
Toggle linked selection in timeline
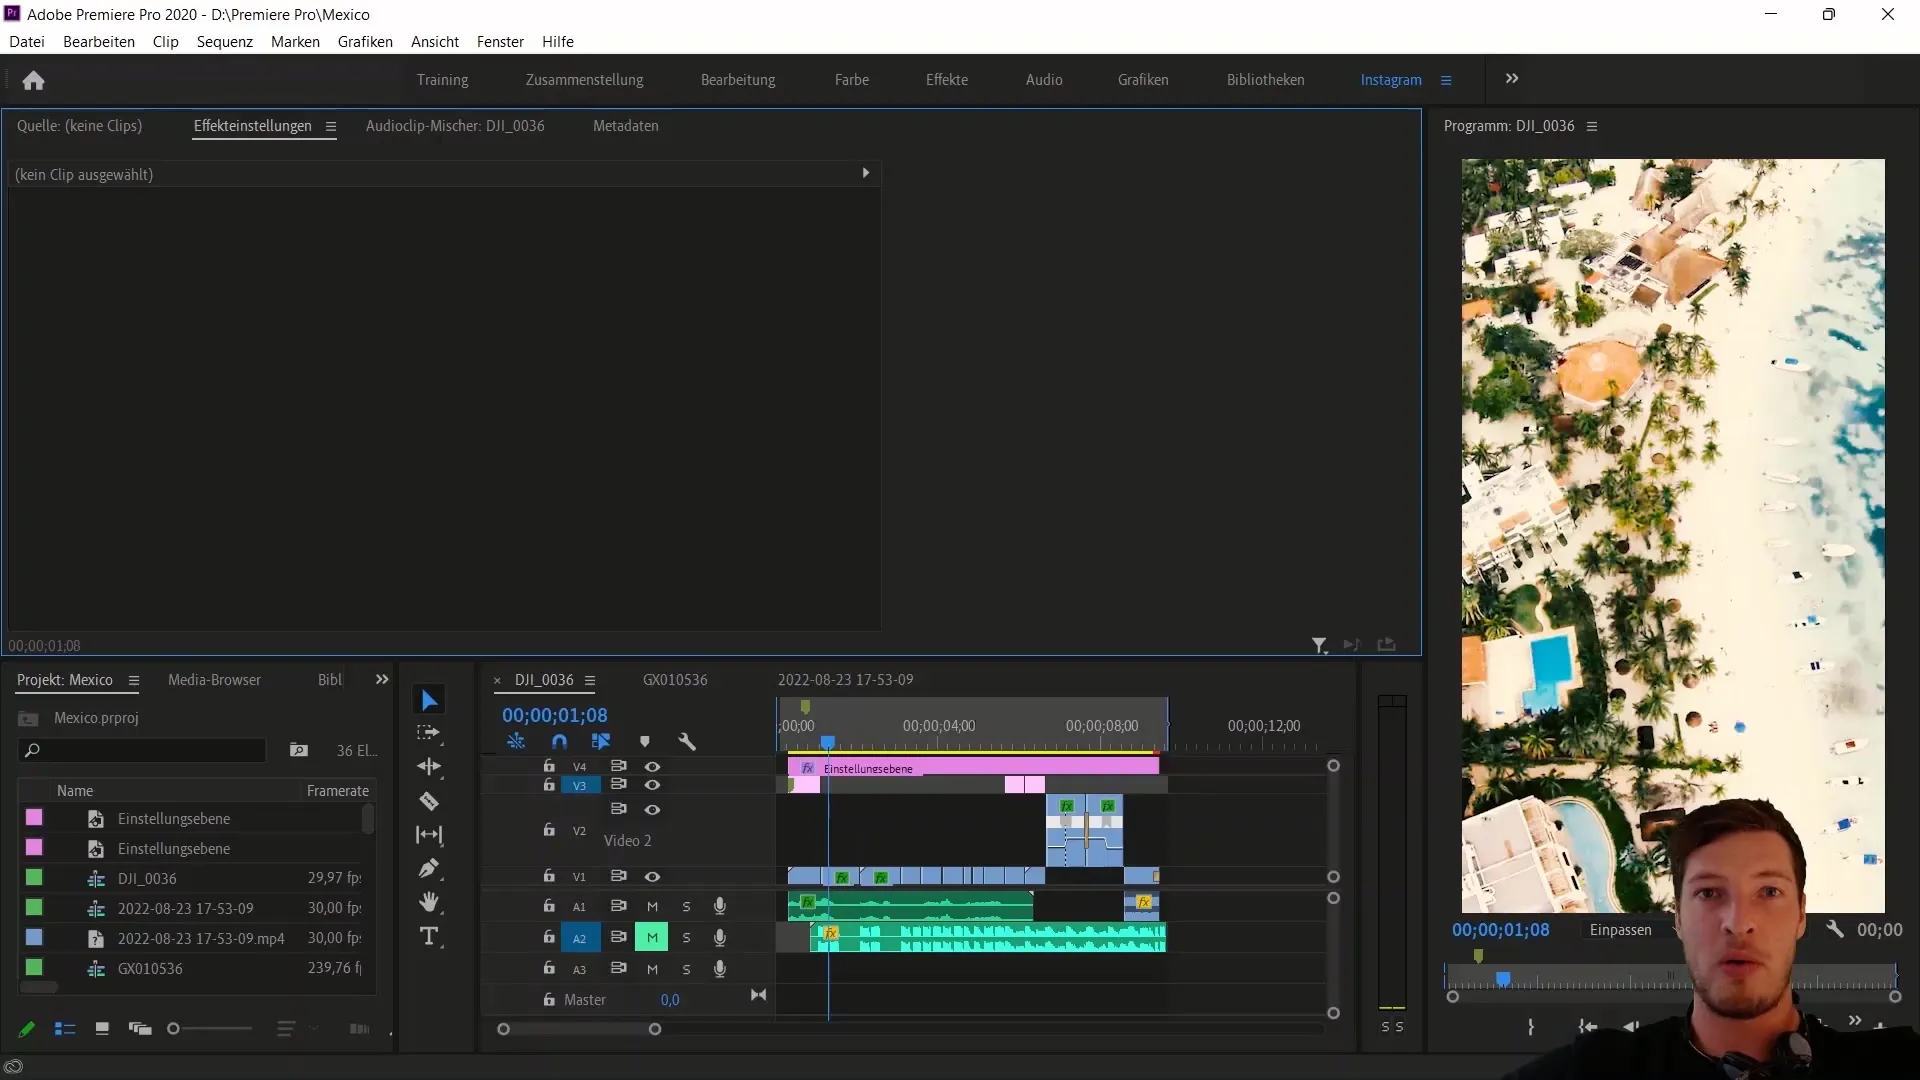click(x=601, y=742)
